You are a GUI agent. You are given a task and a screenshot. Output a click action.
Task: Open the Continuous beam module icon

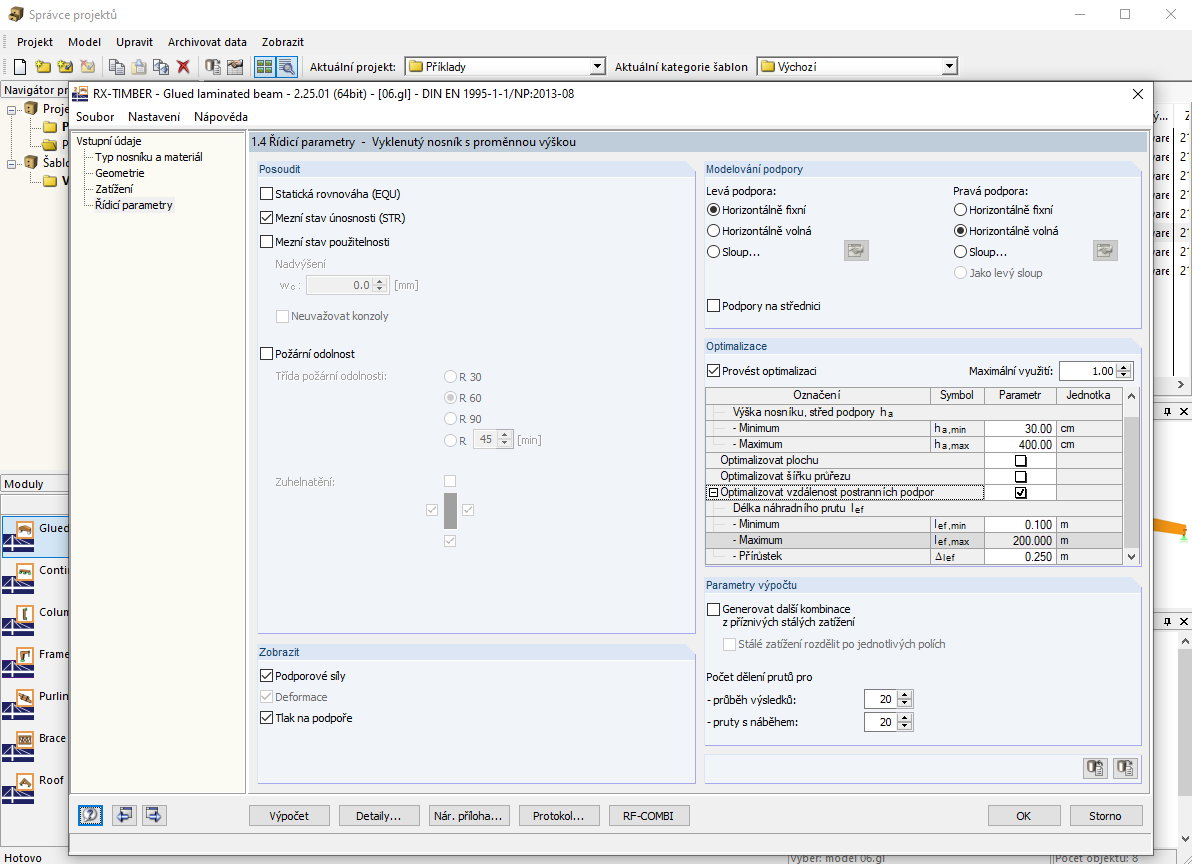click(x=18, y=577)
